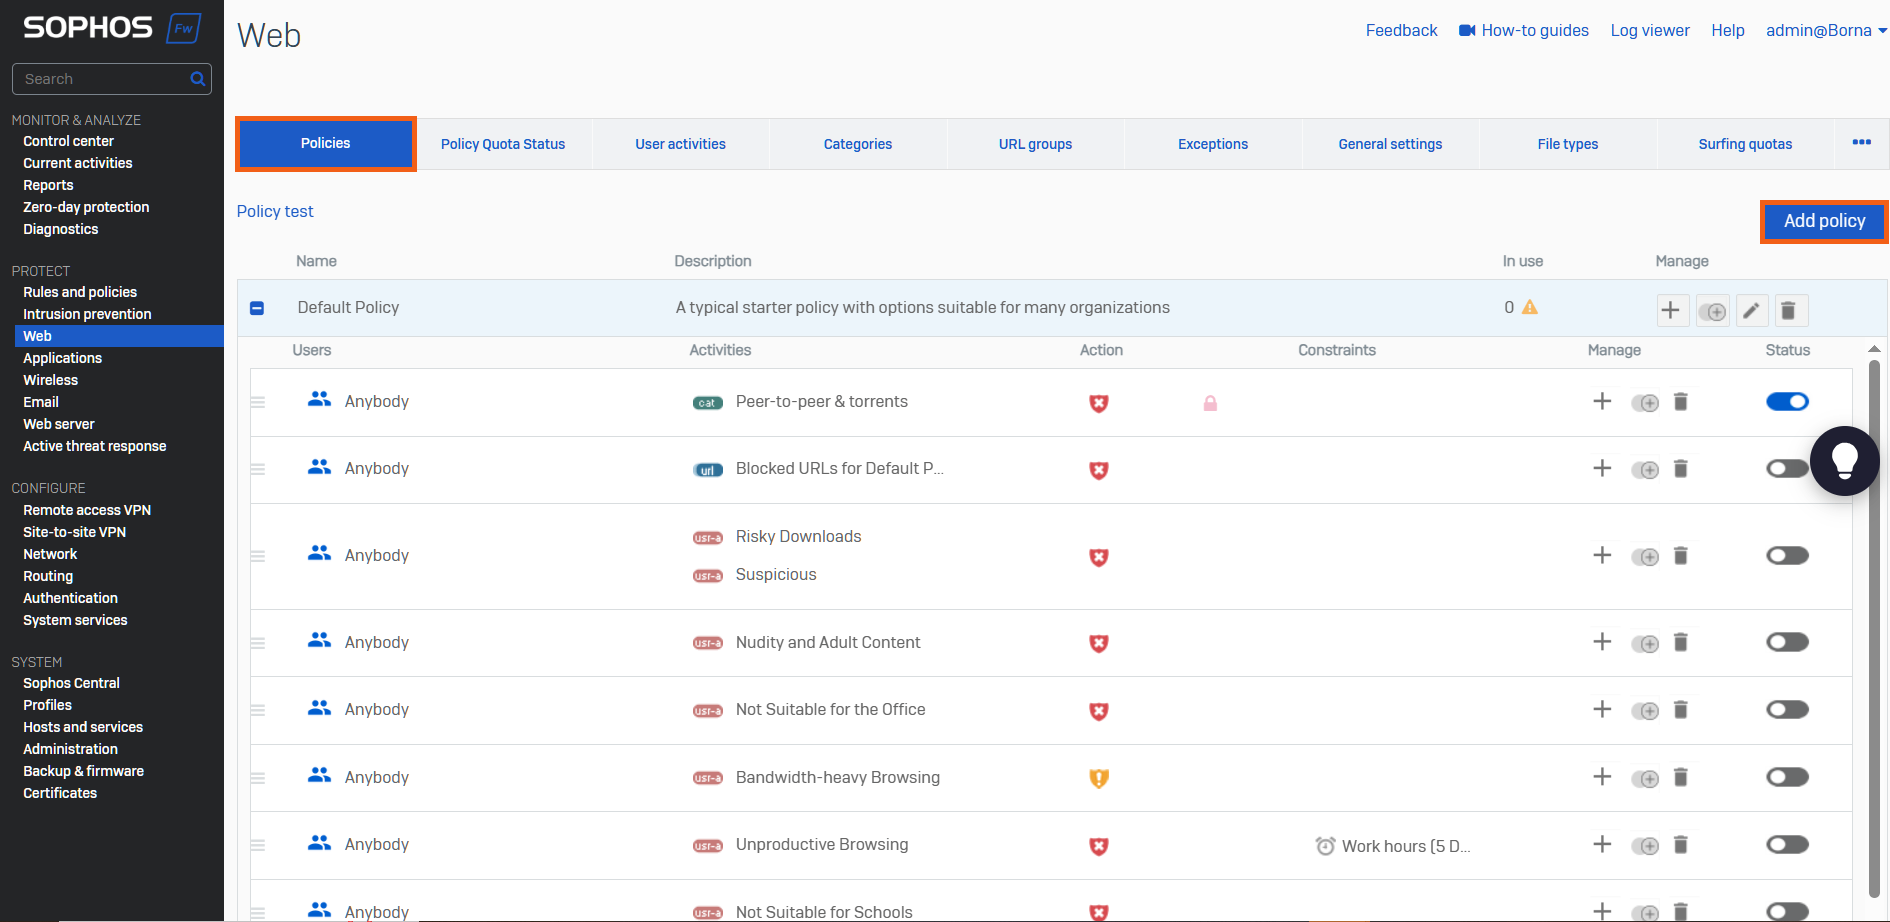Image resolution: width=1890 pixels, height=922 pixels.
Task: Open the Exceptions tab
Action: pyautogui.click(x=1213, y=144)
